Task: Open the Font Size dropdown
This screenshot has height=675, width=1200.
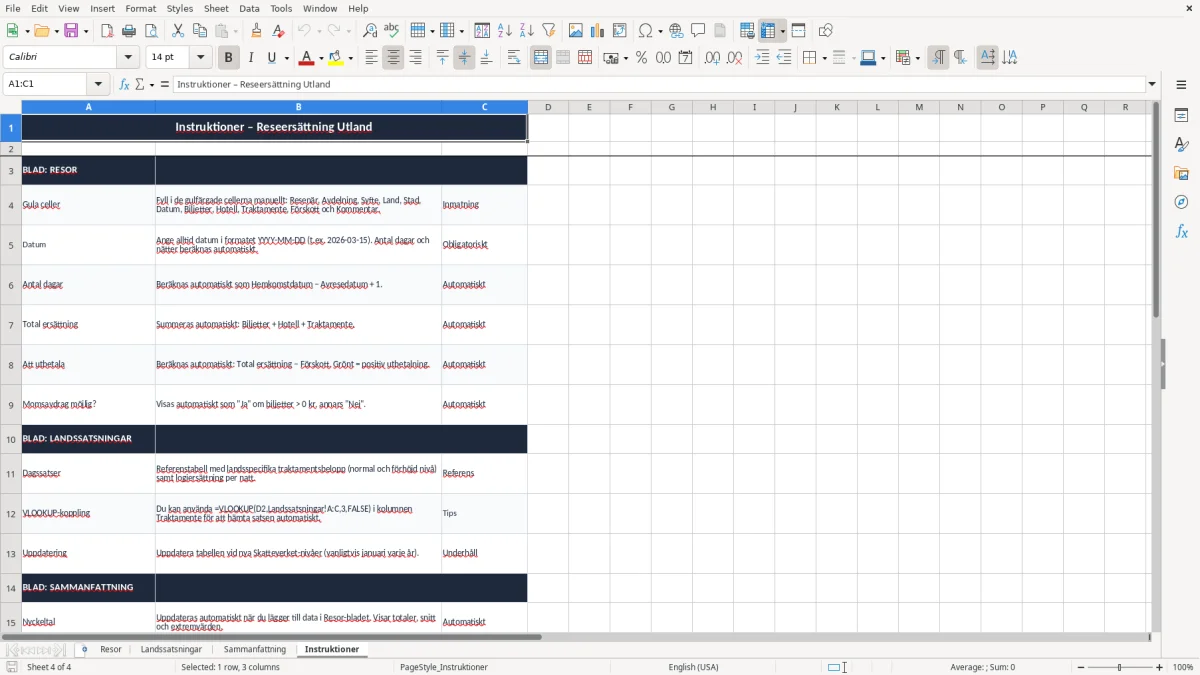Action: [x=201, y=58]
